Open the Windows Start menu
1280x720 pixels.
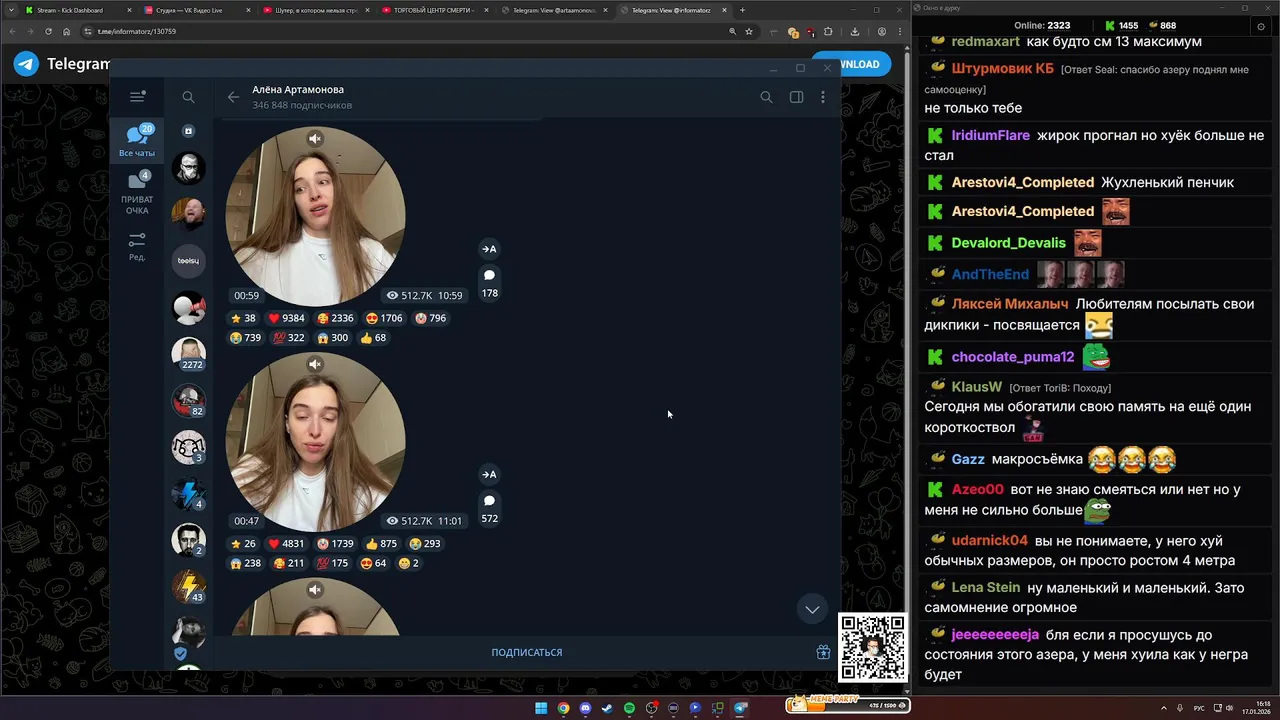point(541,708)
